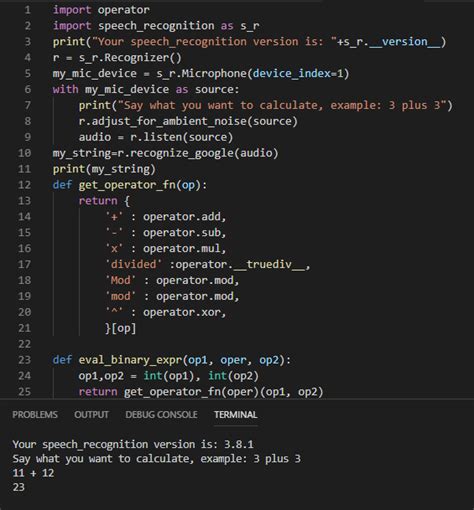474x510 pixels.
Task: Click the lowercase 'mod' key on line 19
Action: coord(120,296)
